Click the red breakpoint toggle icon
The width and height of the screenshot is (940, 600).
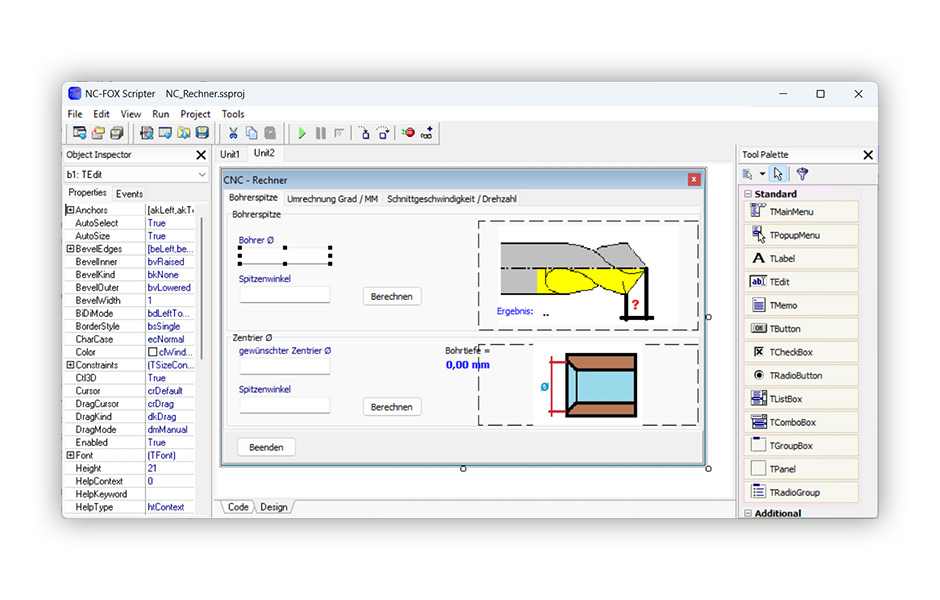pyautogui.click(x=408, y=133)
